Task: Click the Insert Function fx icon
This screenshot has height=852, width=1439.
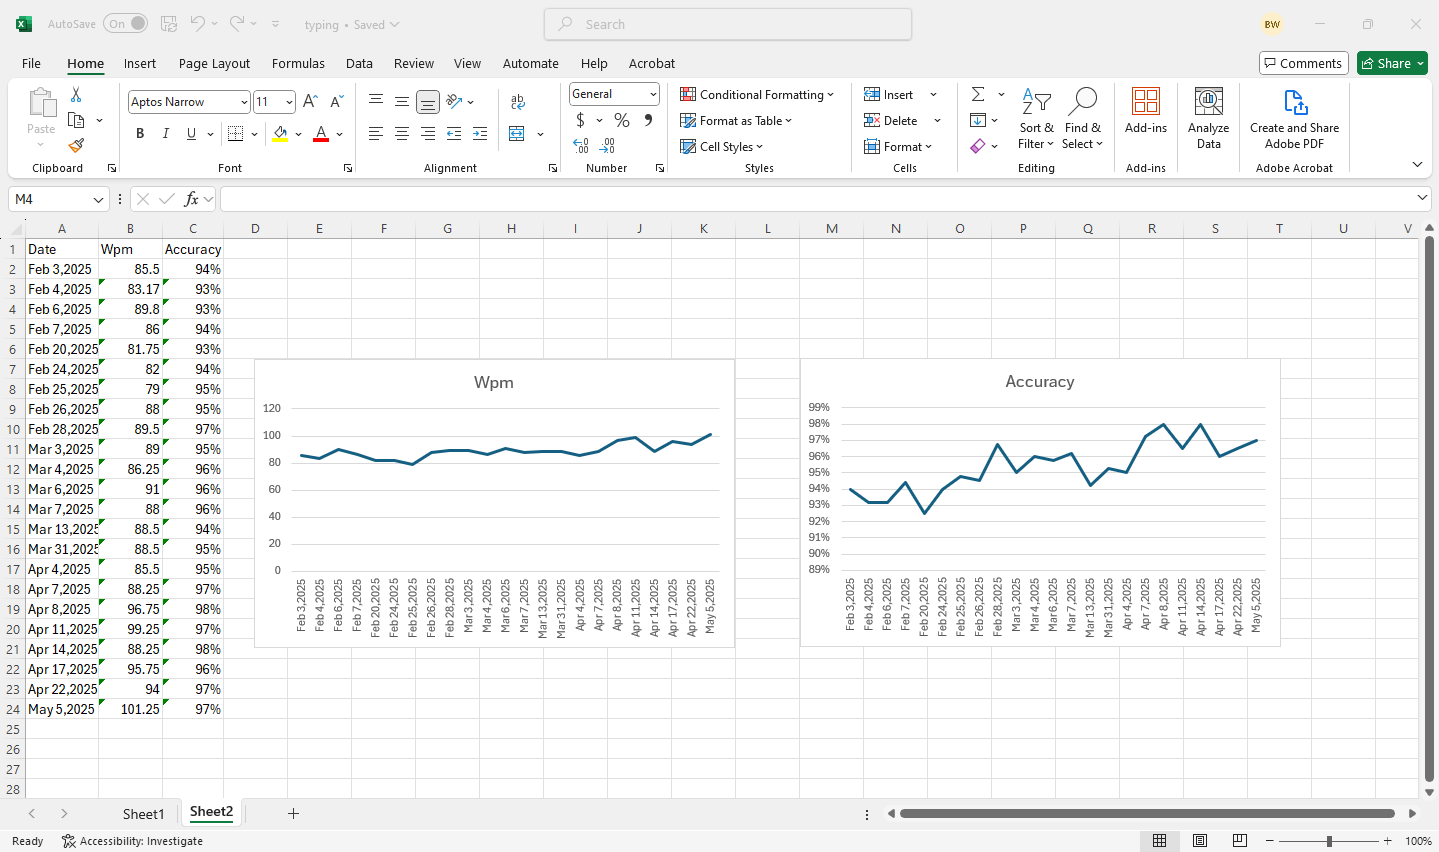Action: pos(192,199)
